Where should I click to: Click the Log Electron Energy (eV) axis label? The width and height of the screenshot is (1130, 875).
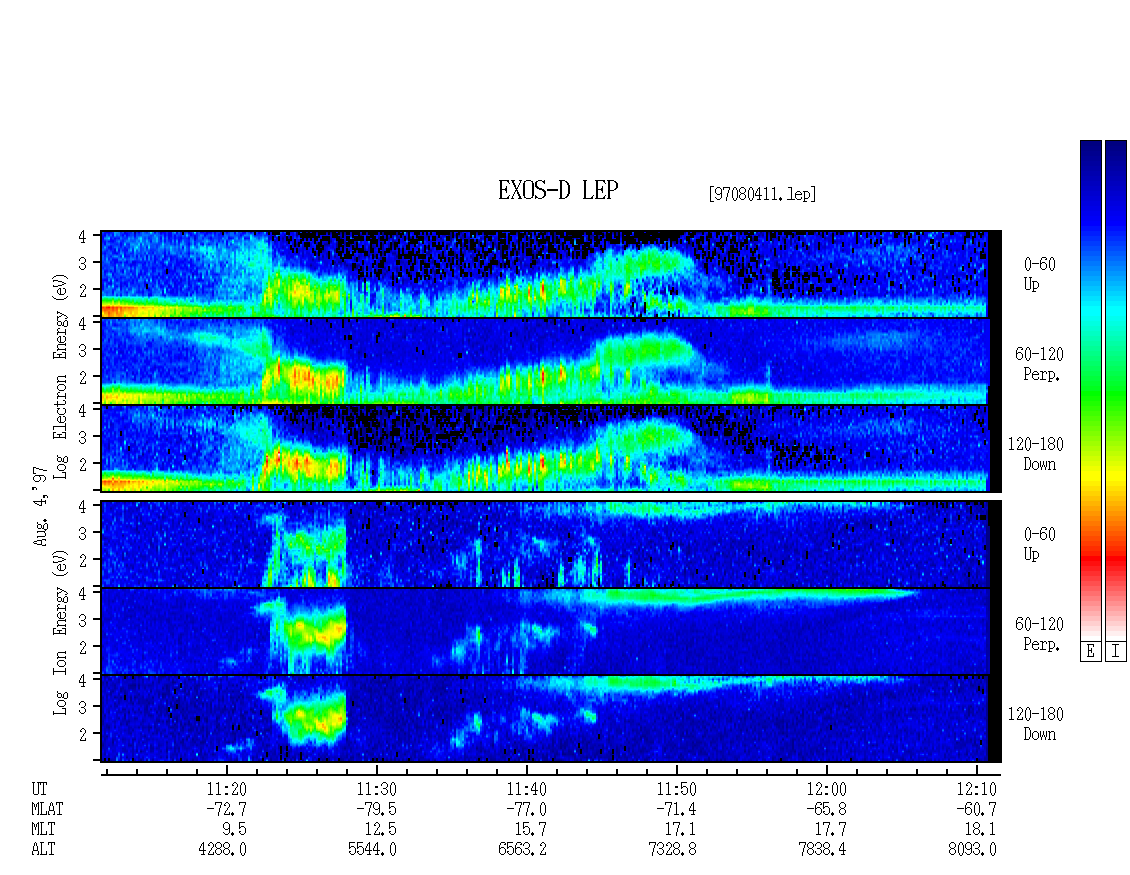coord(60,376)
